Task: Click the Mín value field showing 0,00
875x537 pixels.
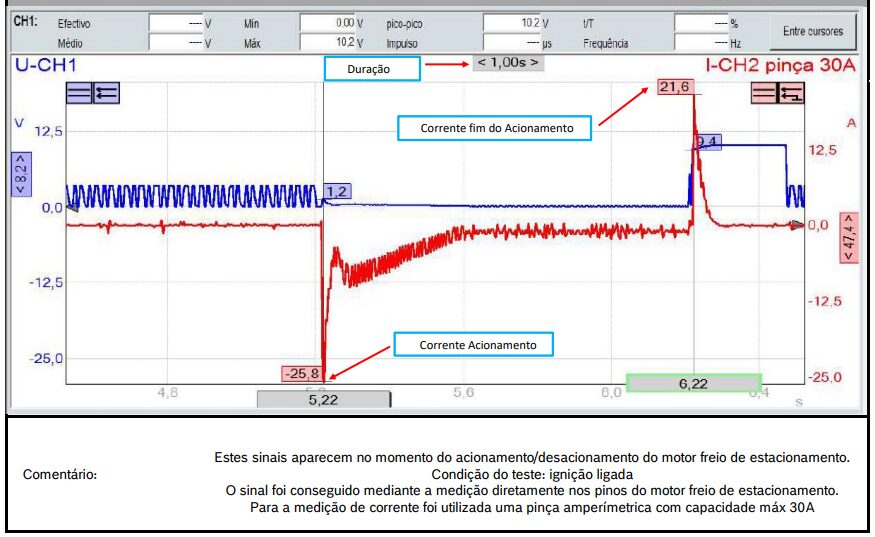Action: tap(327, 21)
